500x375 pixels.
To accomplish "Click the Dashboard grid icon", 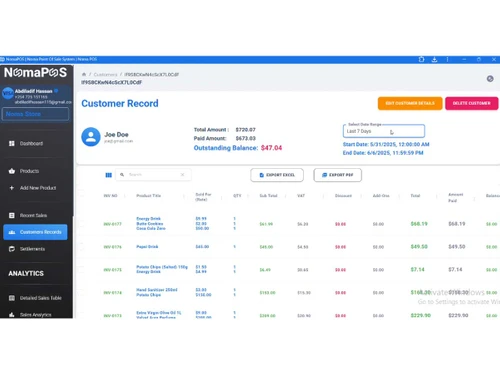I will [12, 143].
